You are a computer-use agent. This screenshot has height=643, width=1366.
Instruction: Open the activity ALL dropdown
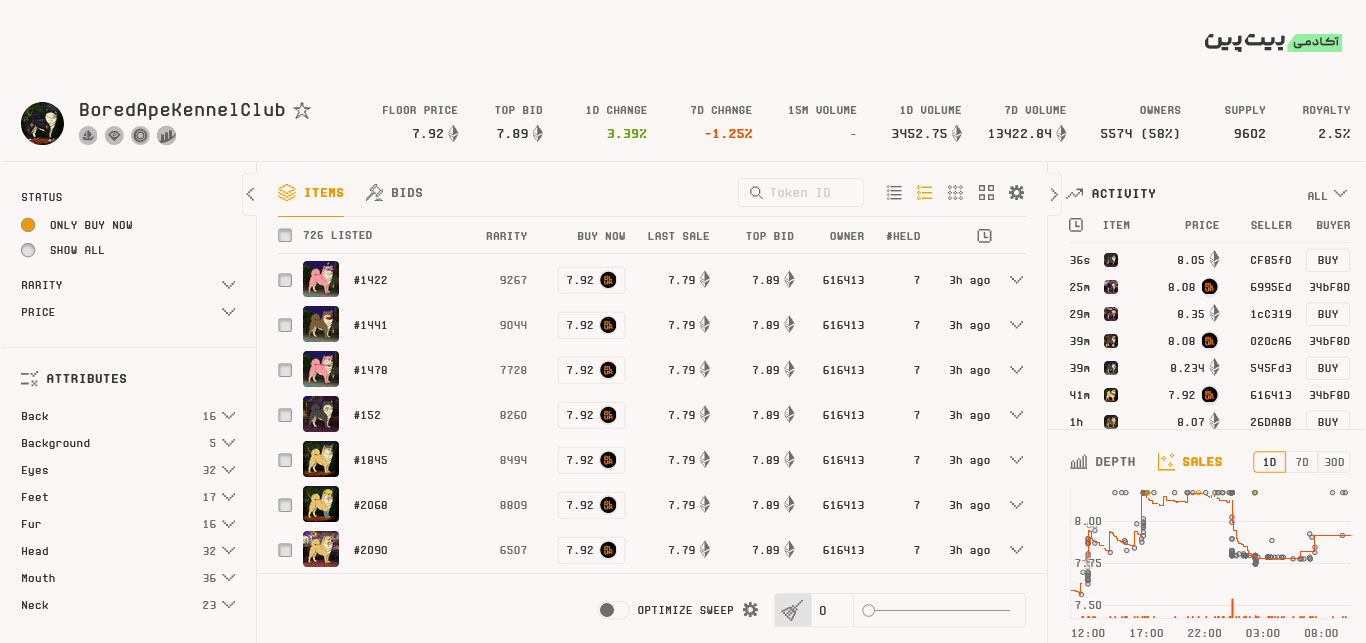[x=1327, y=195]
